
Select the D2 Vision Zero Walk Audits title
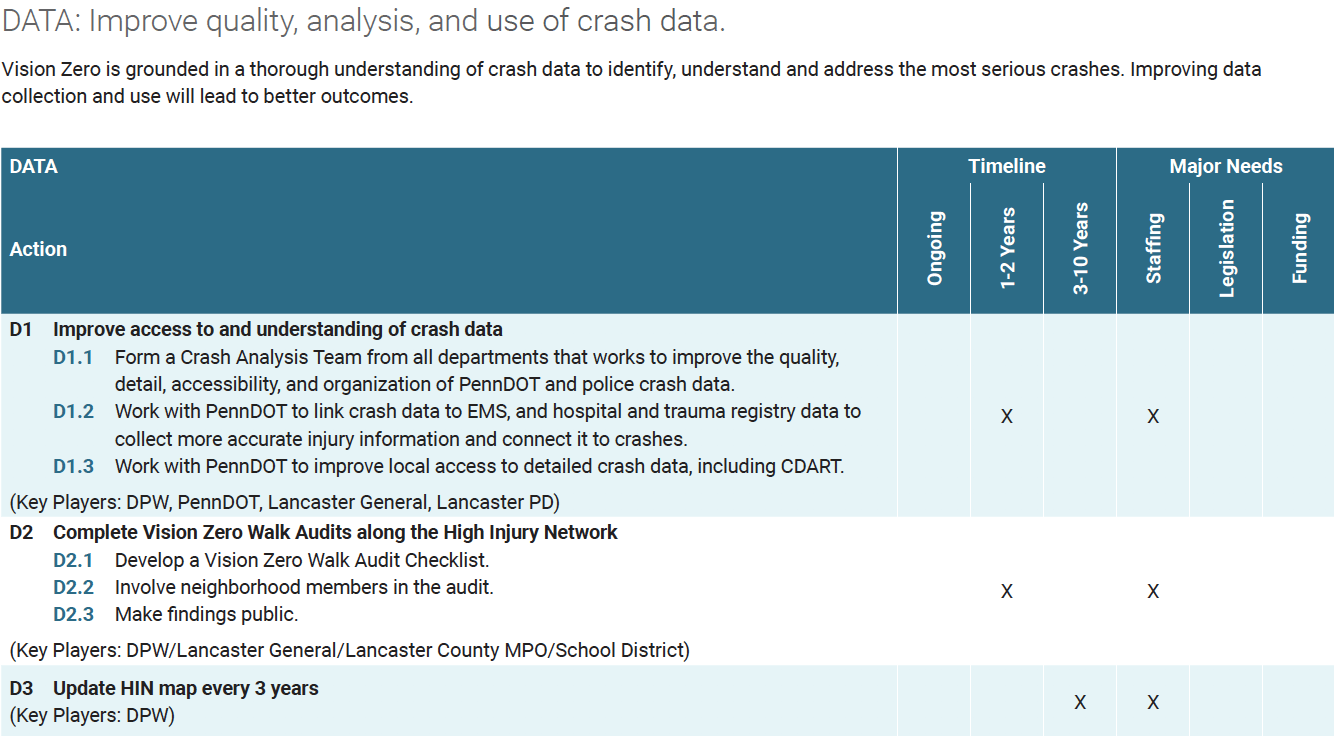tap(334, 532)
